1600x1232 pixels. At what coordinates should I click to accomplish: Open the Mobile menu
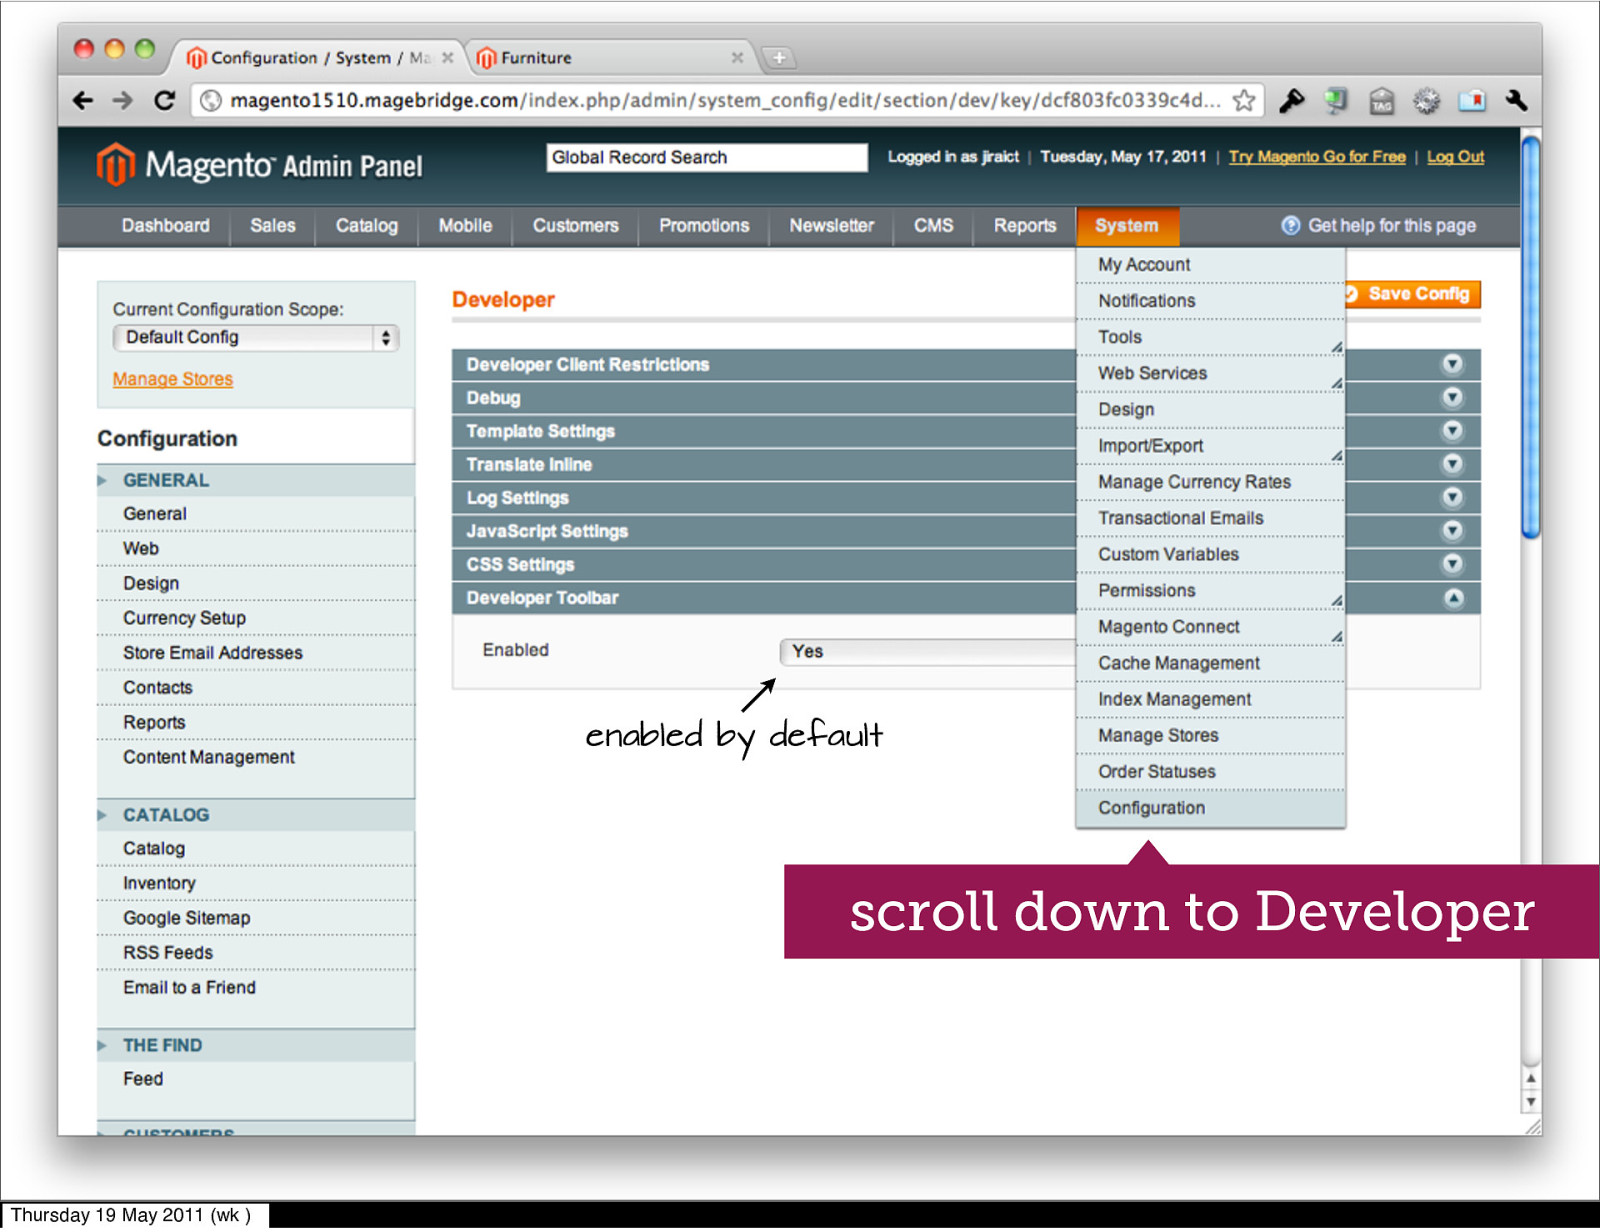click(x=465, y=225)
